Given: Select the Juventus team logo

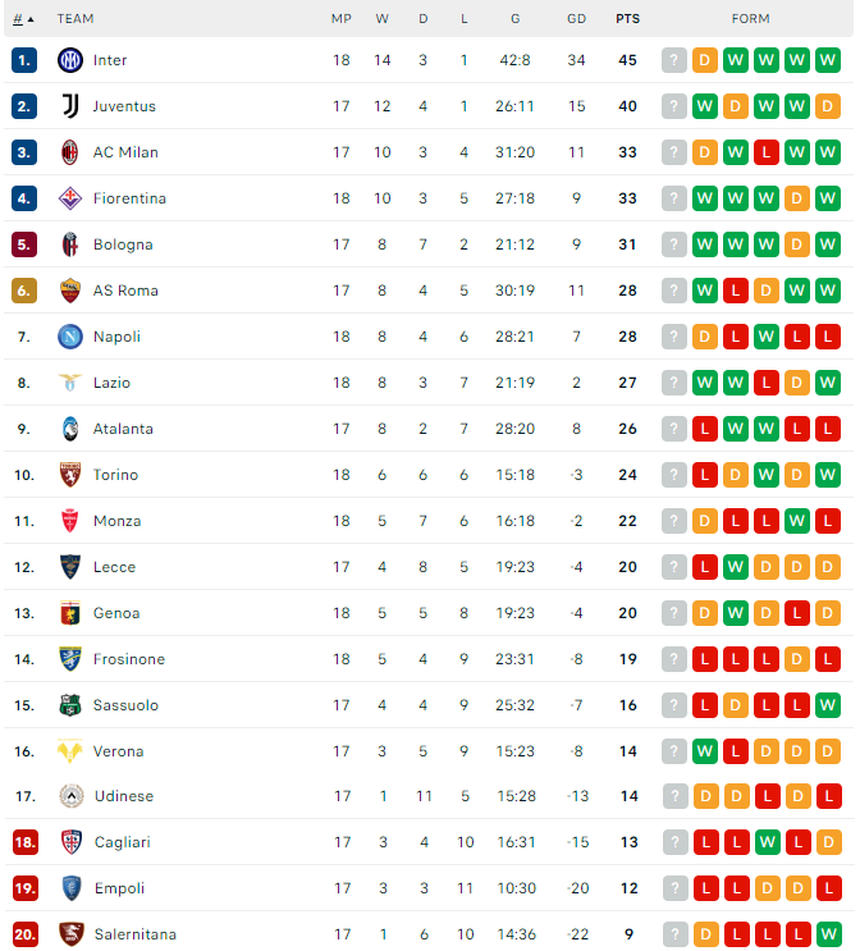Looking at the screenshot, I should 70,106.
